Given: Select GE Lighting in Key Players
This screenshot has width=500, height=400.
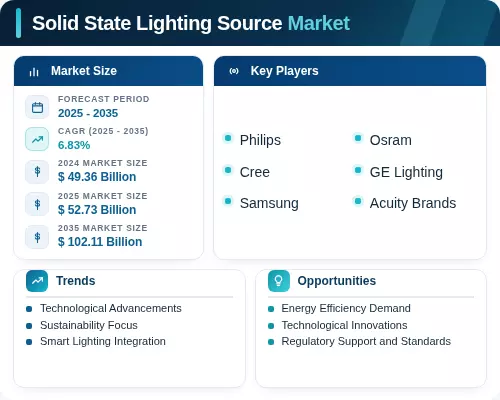Looking at the screenshot, I should tap(406, 173).
